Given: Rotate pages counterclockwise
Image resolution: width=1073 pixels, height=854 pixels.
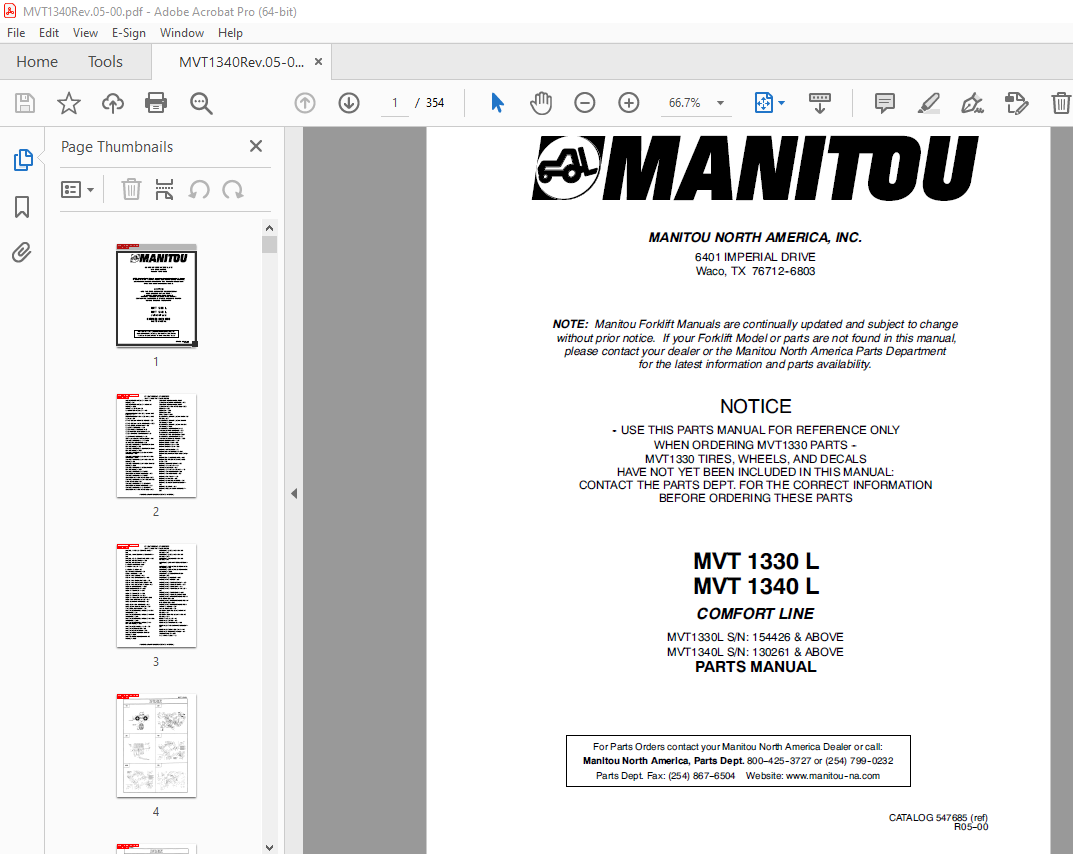Looking at the screenshot, I should click(x=199, y=190).
